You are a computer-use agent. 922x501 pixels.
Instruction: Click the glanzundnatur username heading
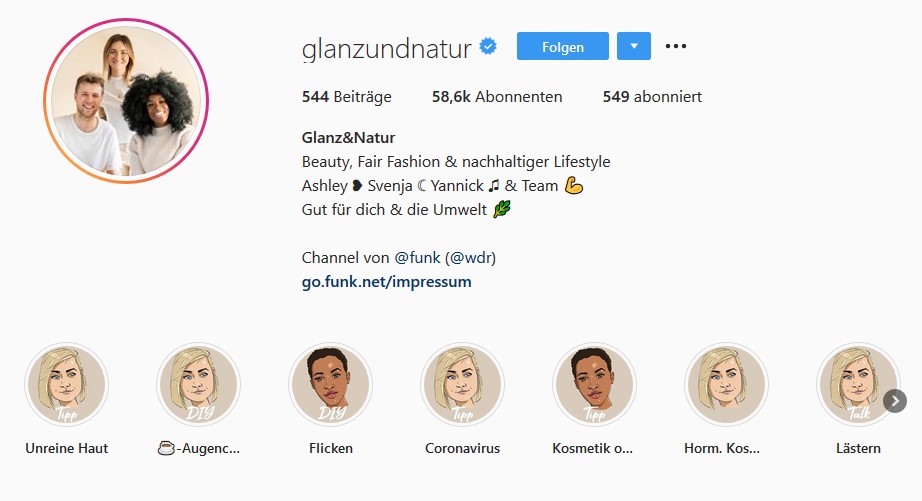tap(386, 48)
